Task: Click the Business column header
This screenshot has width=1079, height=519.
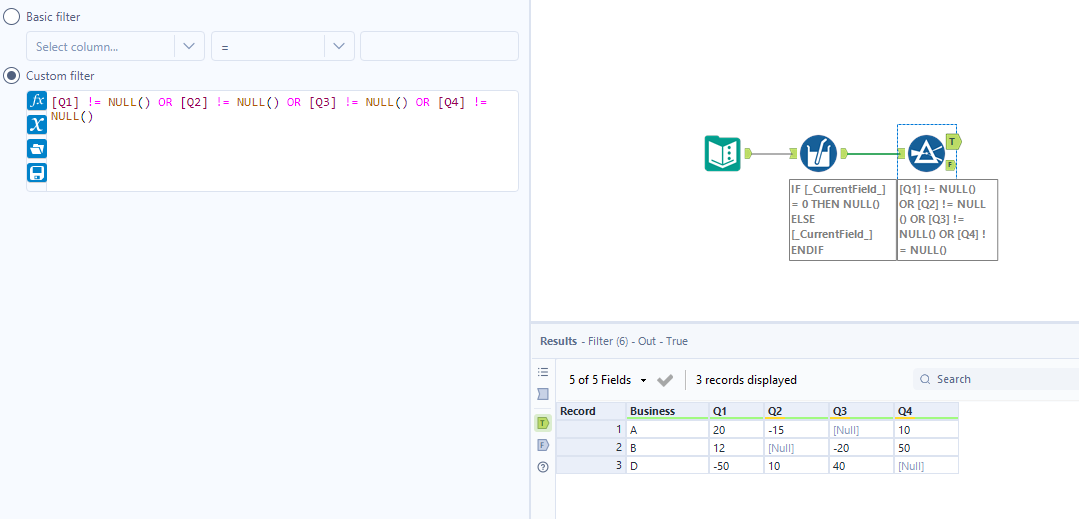Action: click(653, 411)
